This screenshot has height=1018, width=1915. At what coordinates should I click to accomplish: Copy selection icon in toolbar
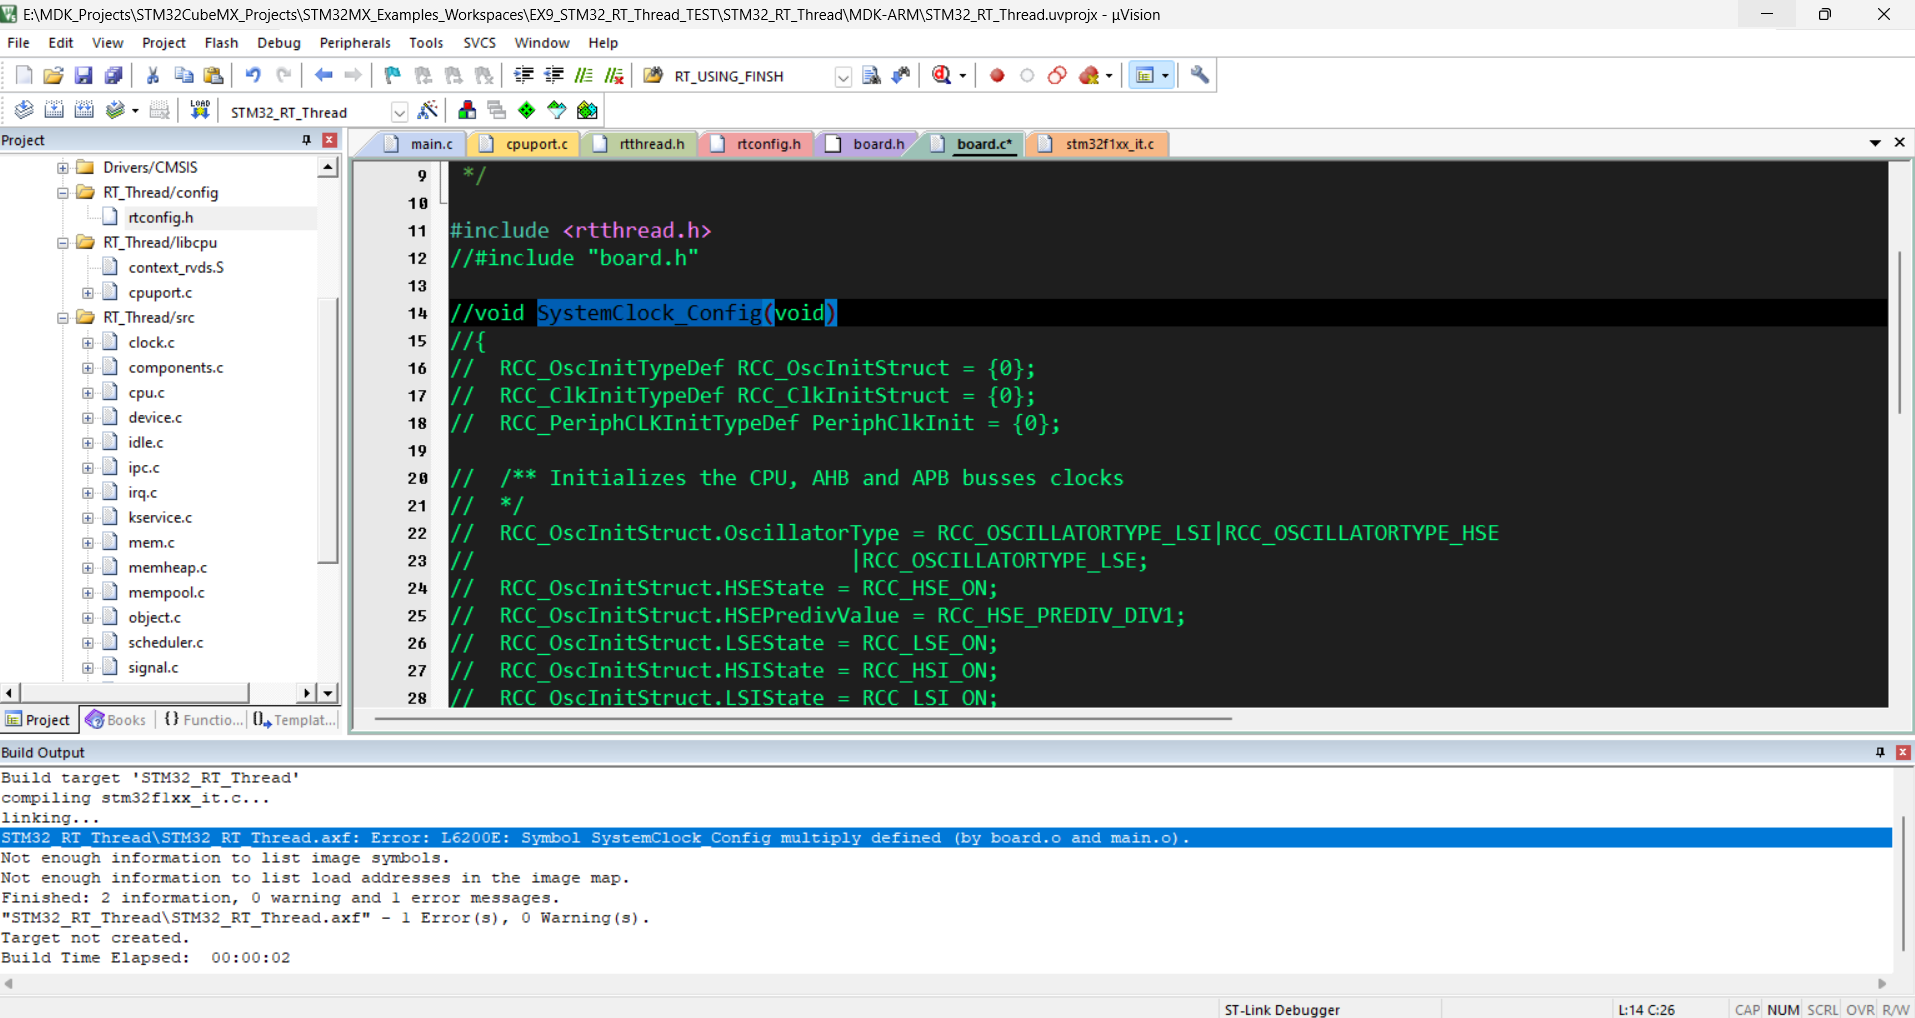pyautogui.click(x=183, y=75)
